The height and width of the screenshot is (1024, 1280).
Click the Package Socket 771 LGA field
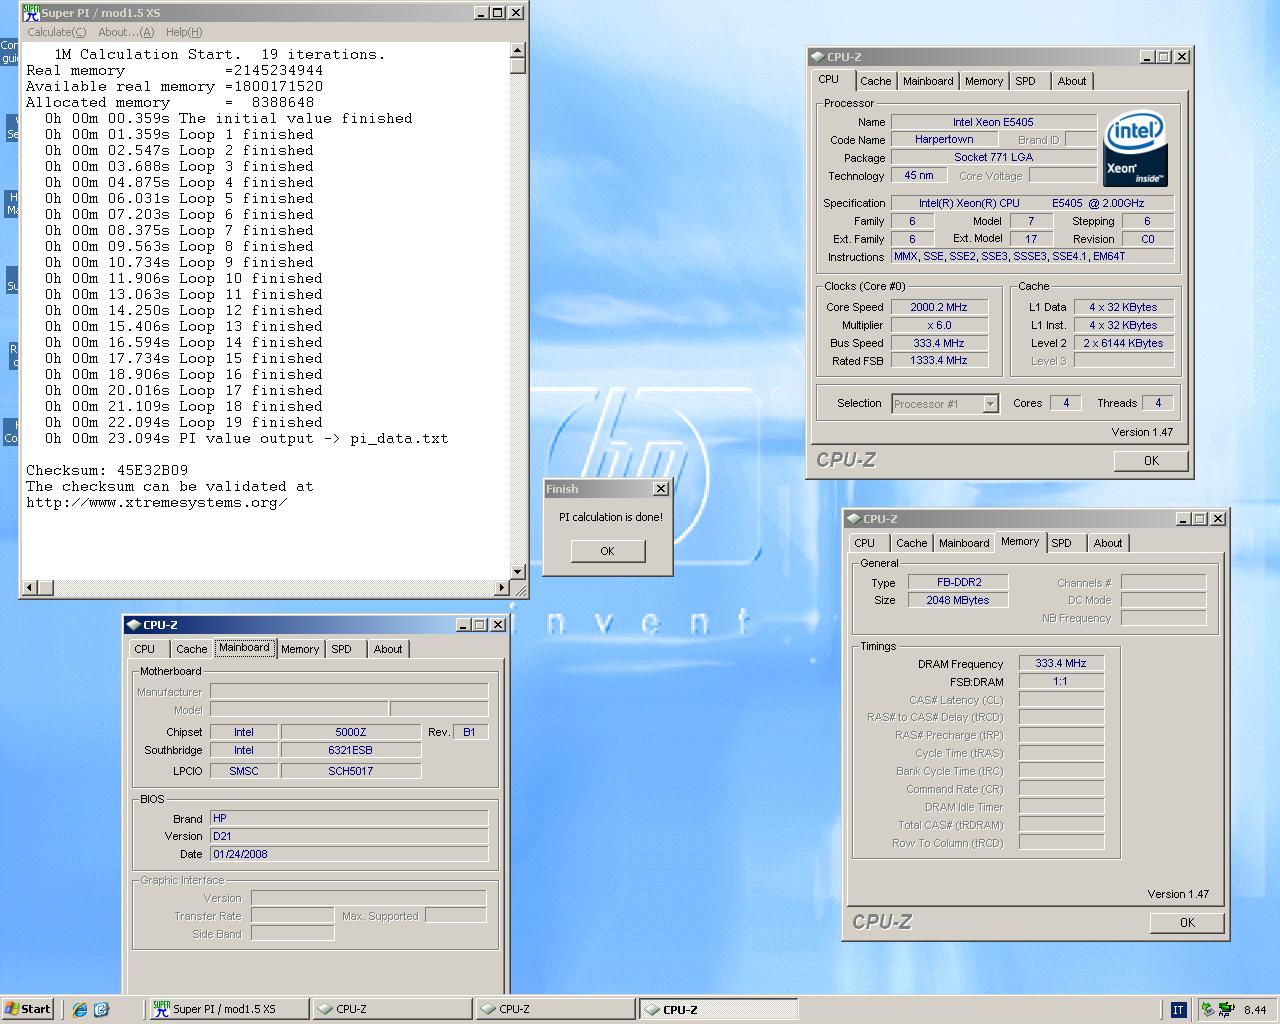pyautogui.click(x=993, y=157)
